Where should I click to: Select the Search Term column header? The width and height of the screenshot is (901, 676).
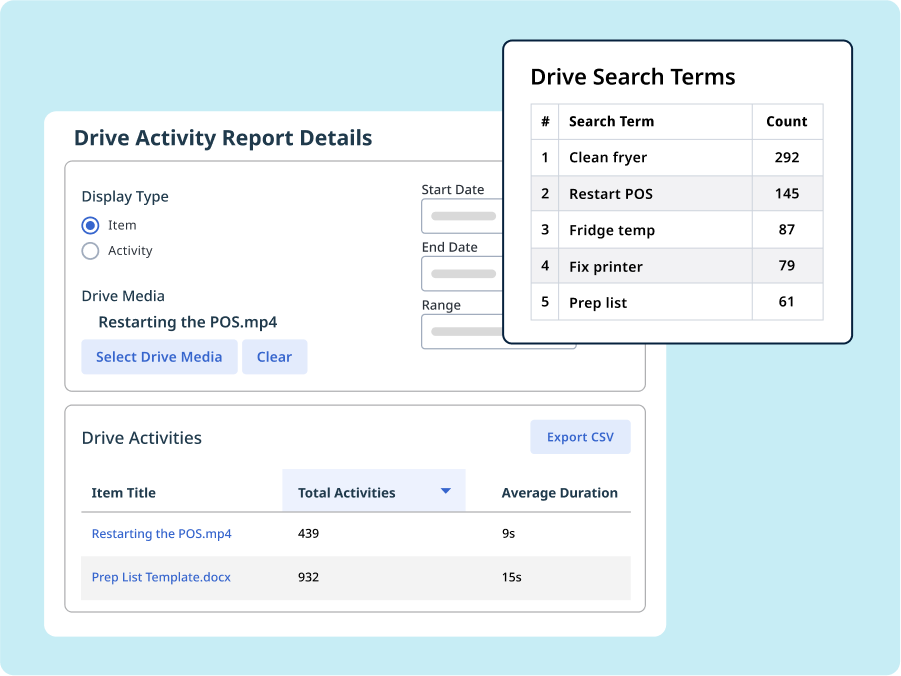tap(612, 121)
